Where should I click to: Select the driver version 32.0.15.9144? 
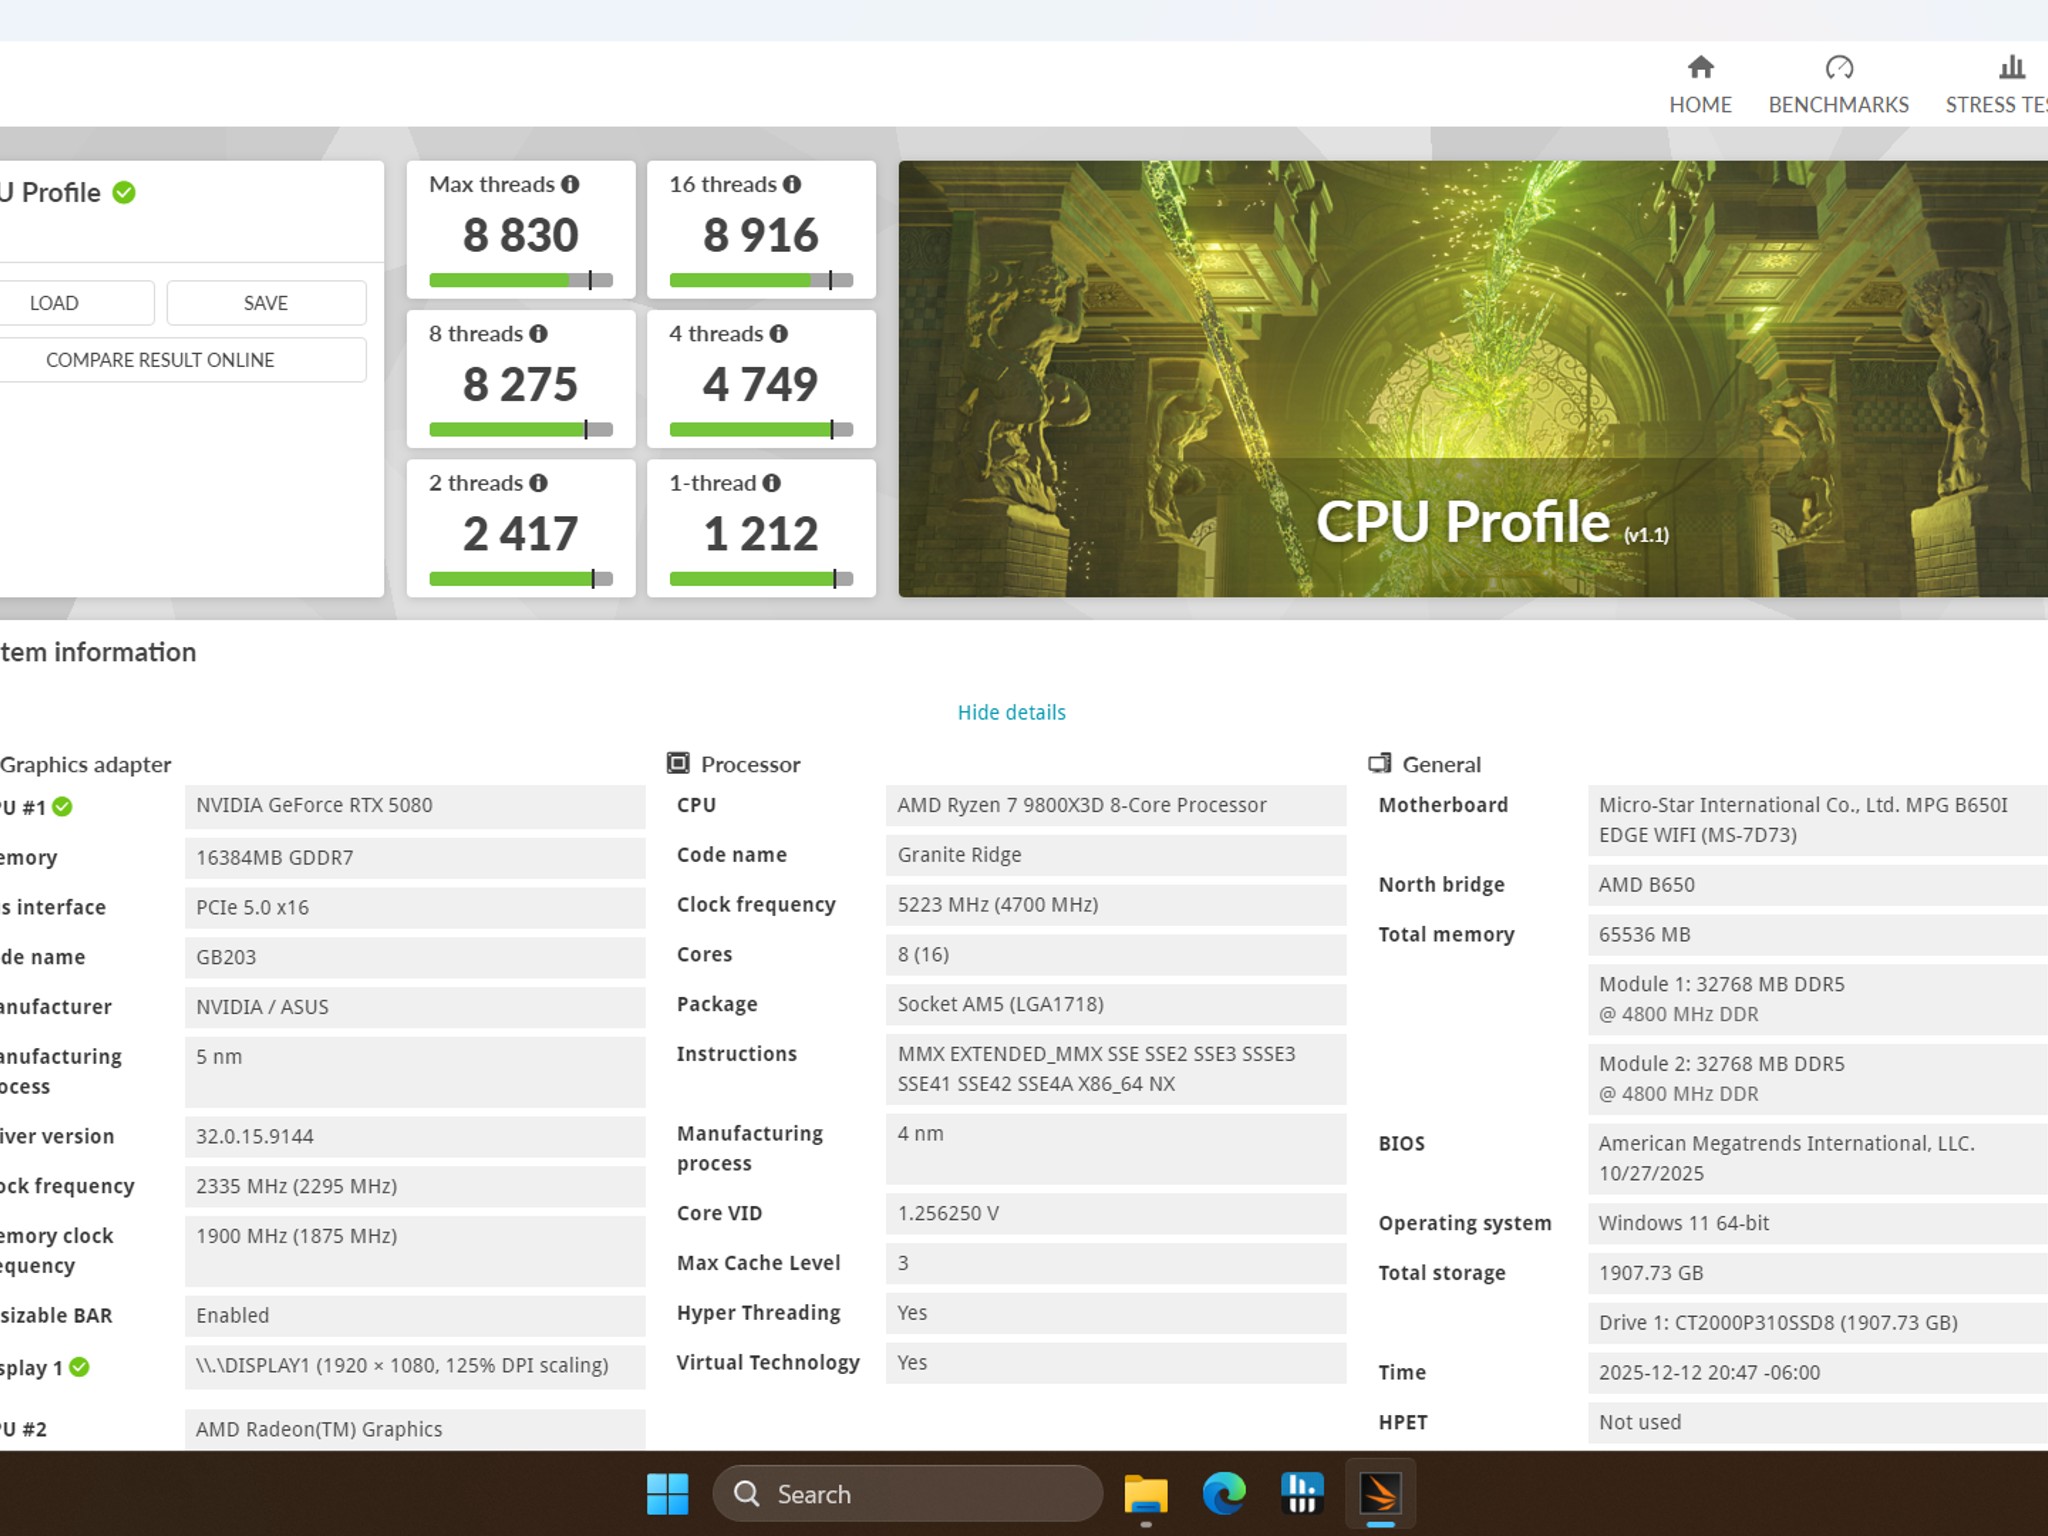coord(415,1137)
